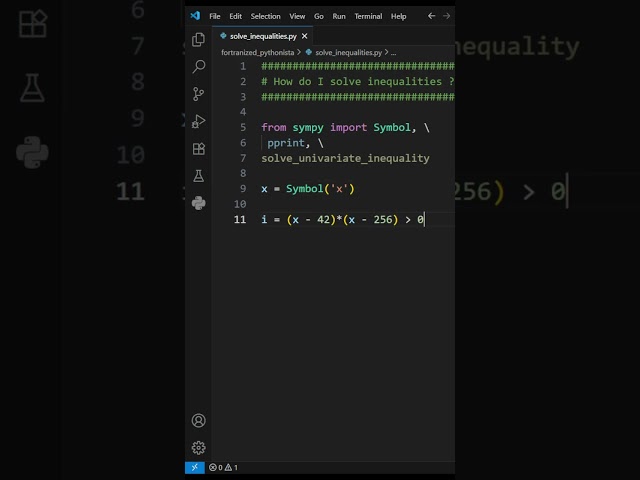Open the Testing flask view
The height and width of the screenshot is (480, 640).
tap(198, 176)
